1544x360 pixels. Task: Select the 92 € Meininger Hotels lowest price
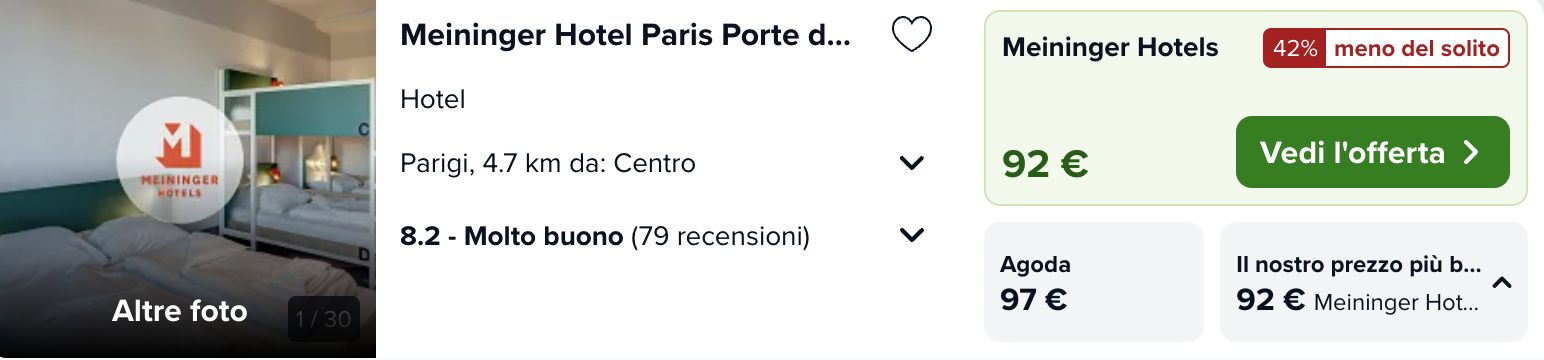coord(1374,282)
